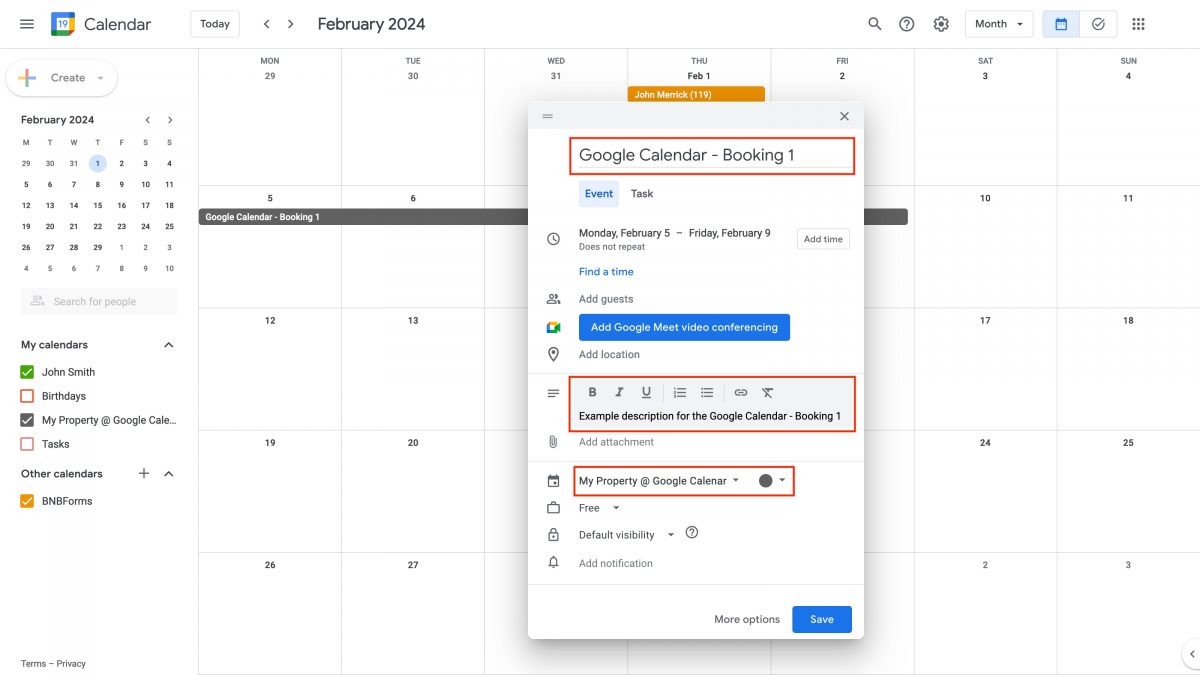This screenshot has height=675, width=1200.
Task: Switch to the Task tab
Action: [x=641, y=193]
